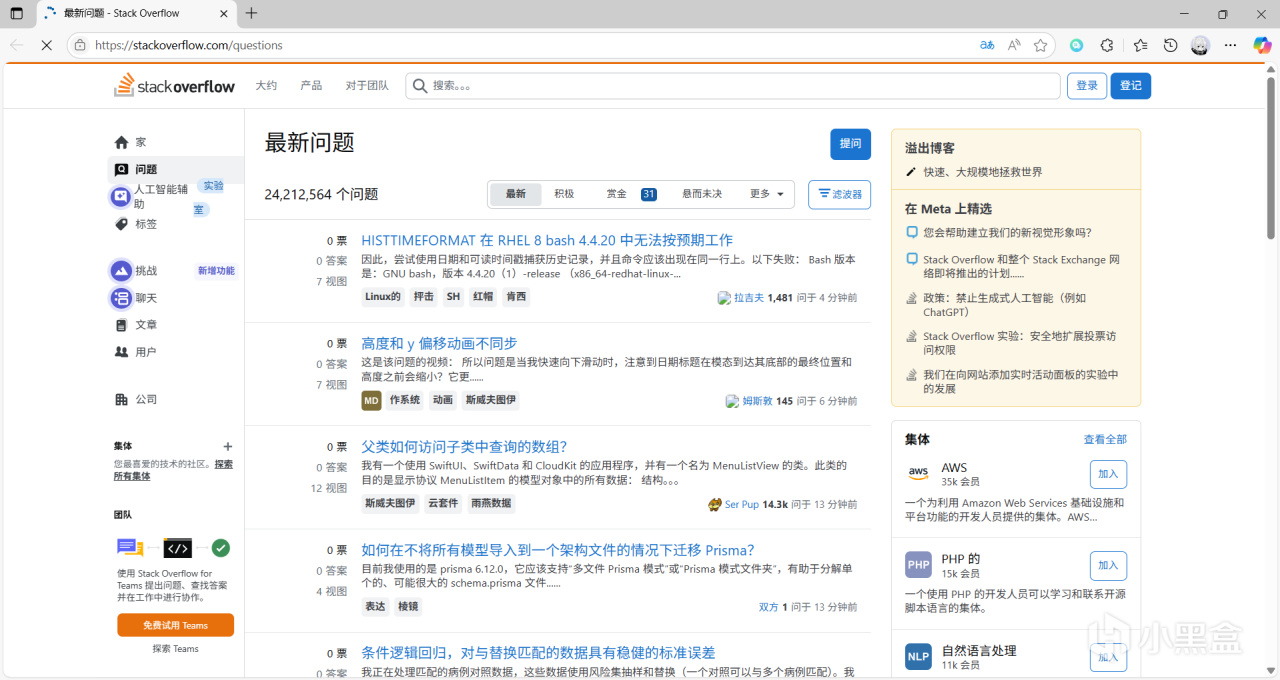Click the 探索 Teams link
The width and height of the screenshot is (1280, 680).
(x=175, y=649)
